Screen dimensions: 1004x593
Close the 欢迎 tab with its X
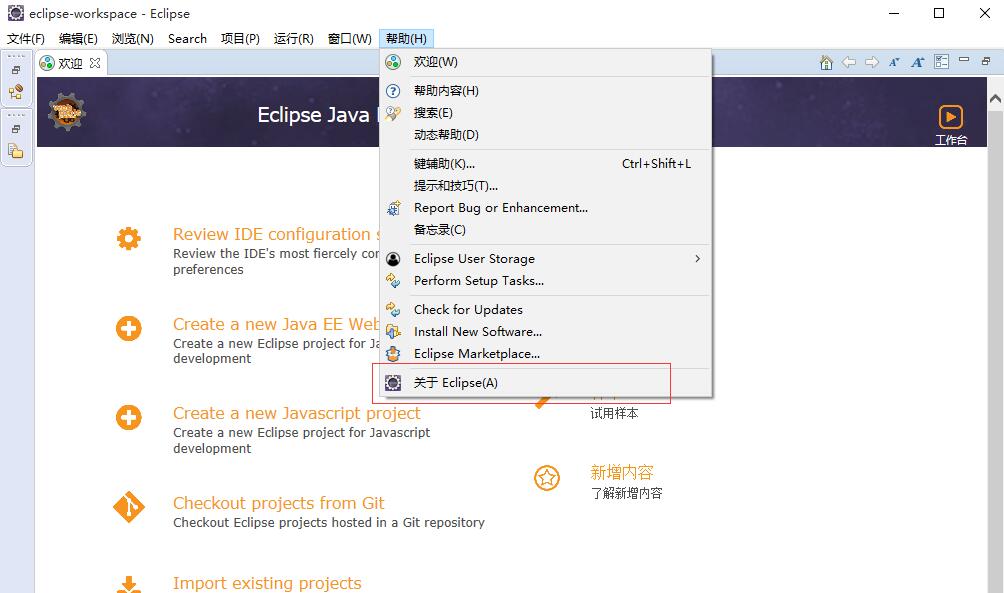95,63
